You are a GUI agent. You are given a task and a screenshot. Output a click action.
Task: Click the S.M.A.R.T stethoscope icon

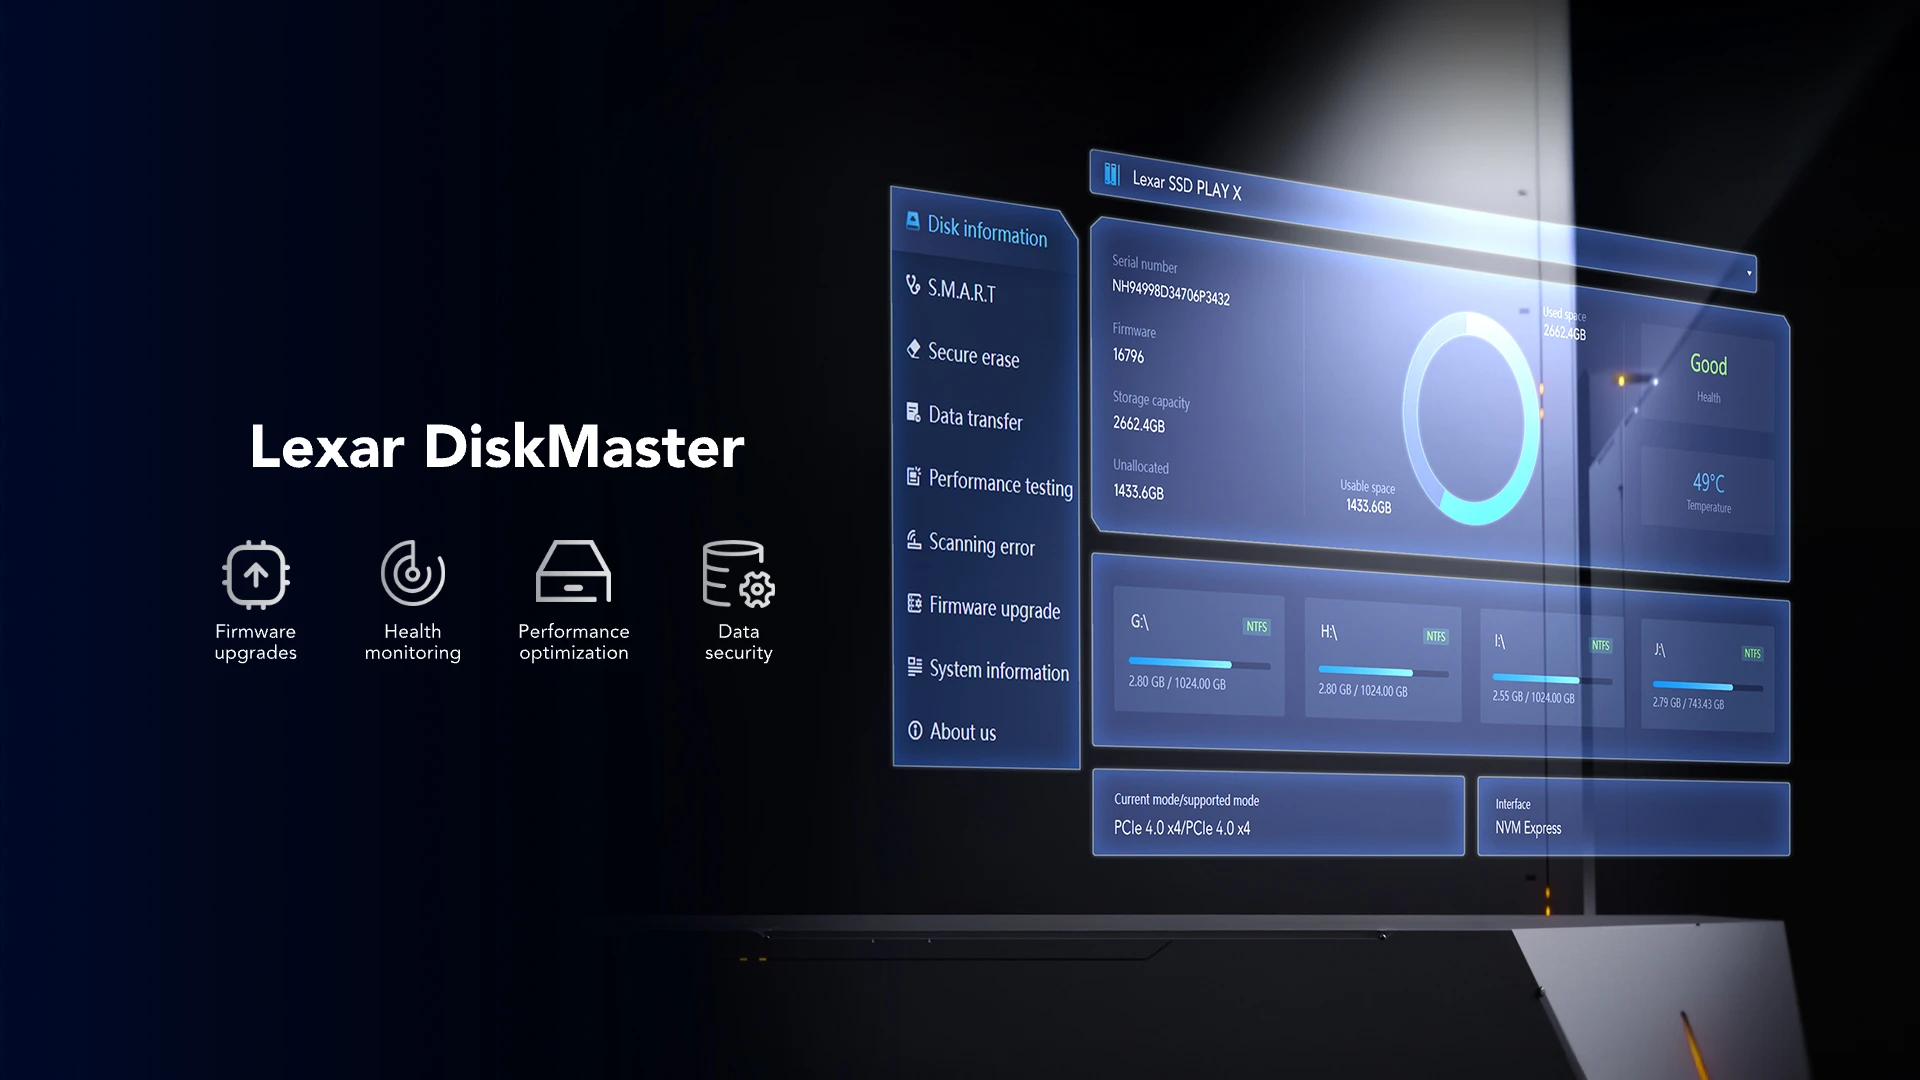(913, 285)
